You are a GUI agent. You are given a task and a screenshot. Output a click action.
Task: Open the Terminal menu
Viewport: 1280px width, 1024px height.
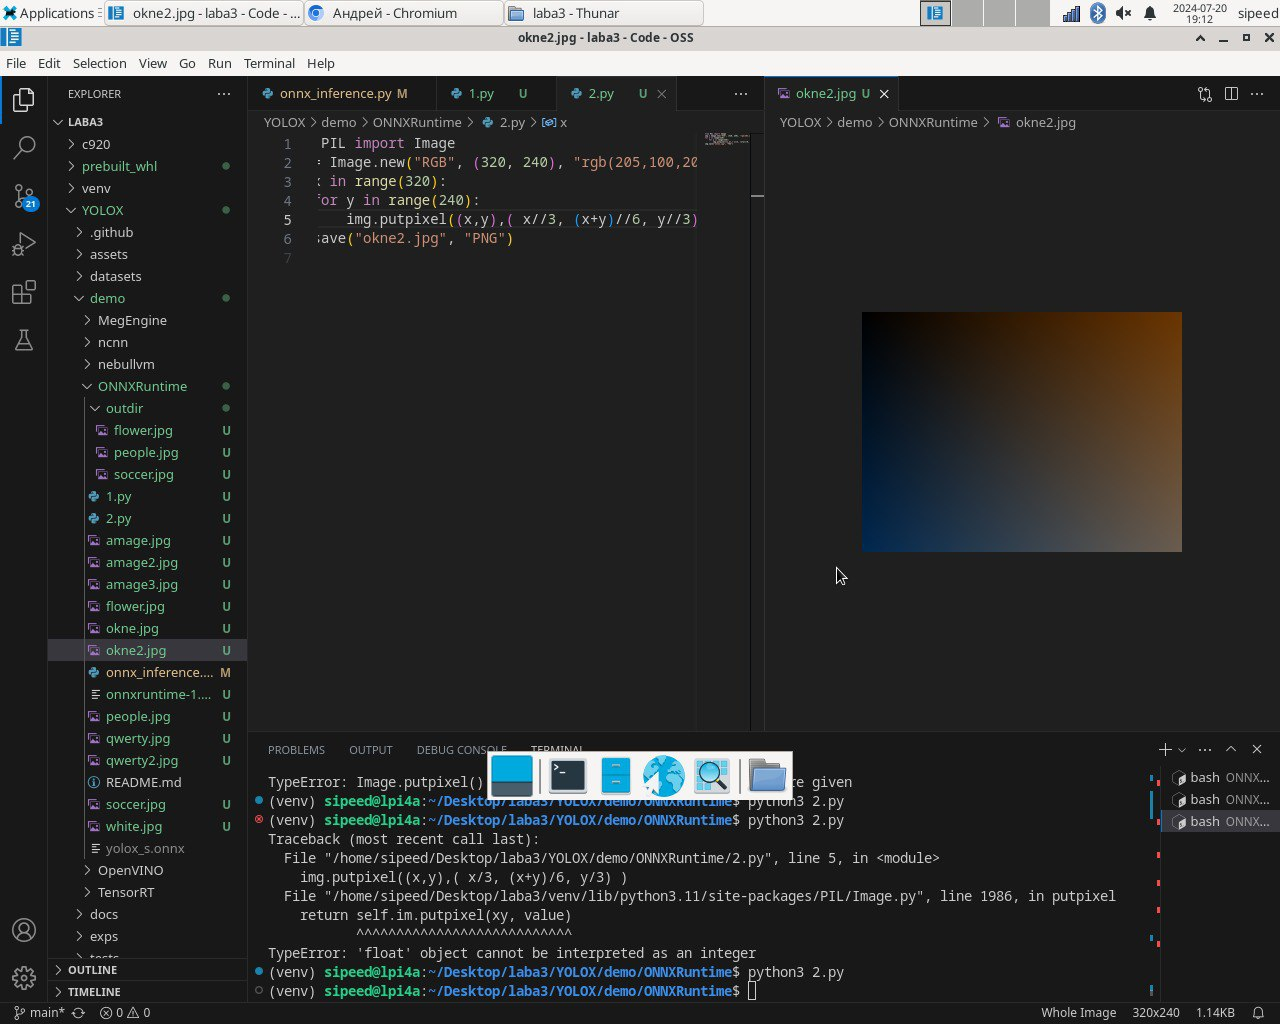[x=269, y=63]
